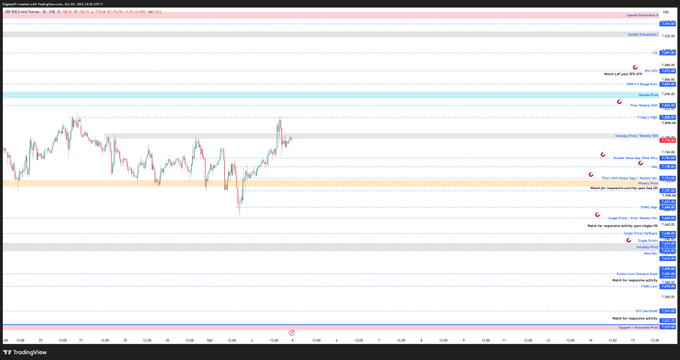Viewport: 680px width, 360px height.
Task: Select the Upside Pivot zone label
Action: [648, 95]
